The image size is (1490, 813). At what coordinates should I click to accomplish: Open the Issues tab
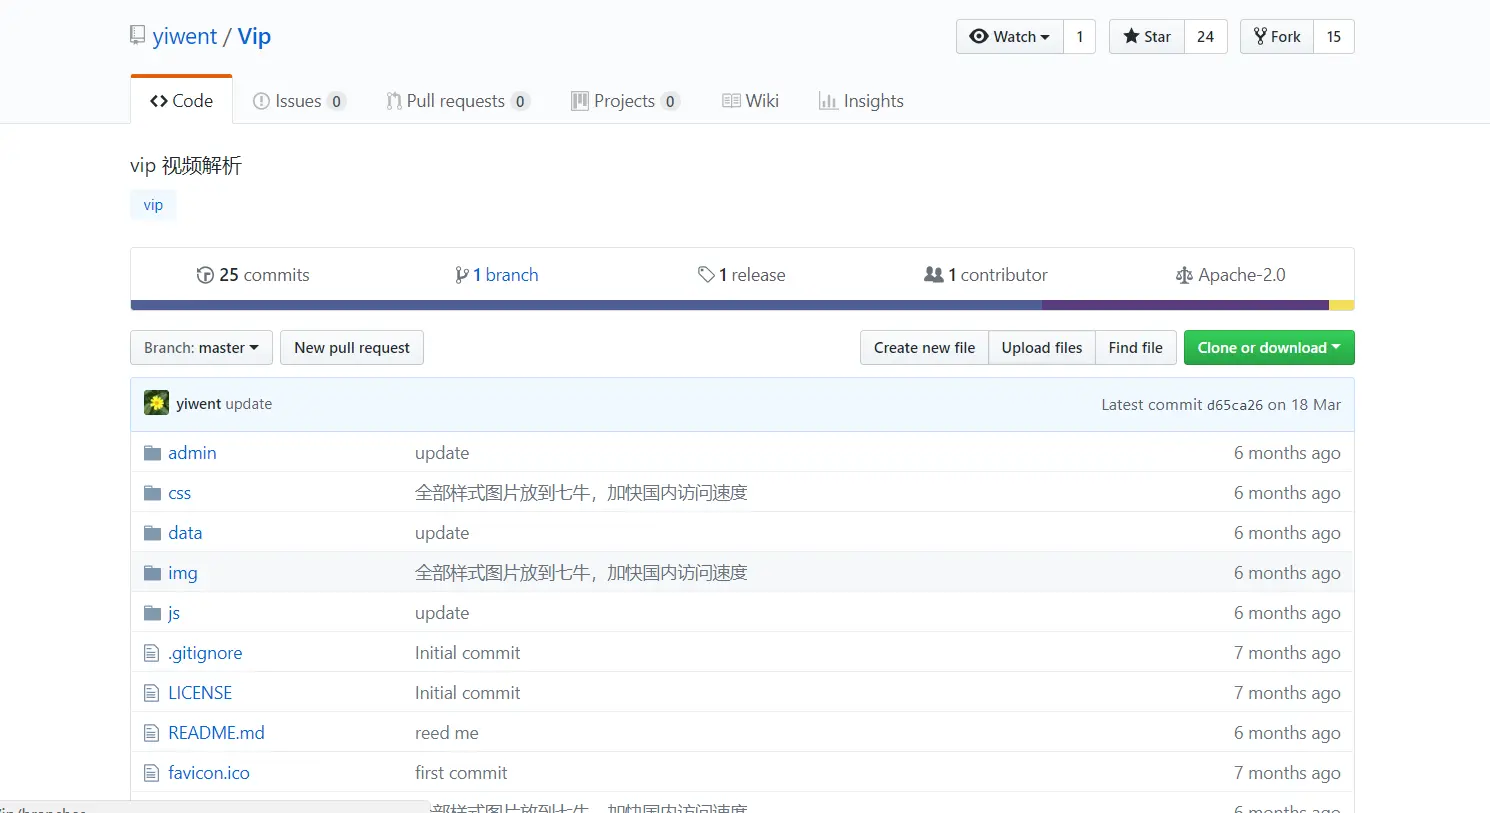(x=298, y=101)
